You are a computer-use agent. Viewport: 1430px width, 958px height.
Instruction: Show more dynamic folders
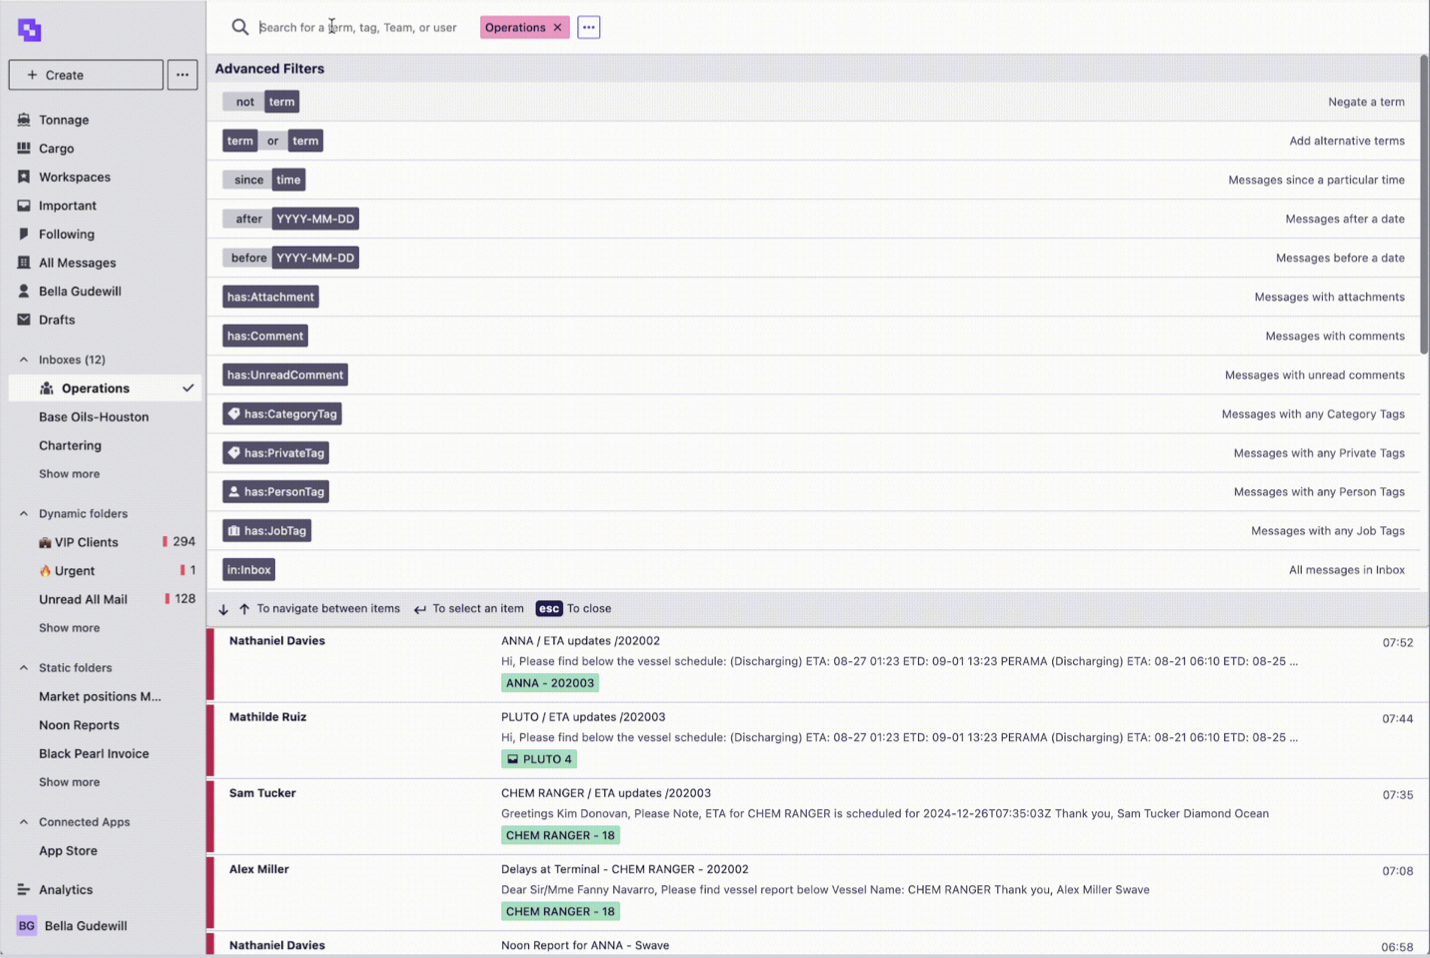click(69, 628)
